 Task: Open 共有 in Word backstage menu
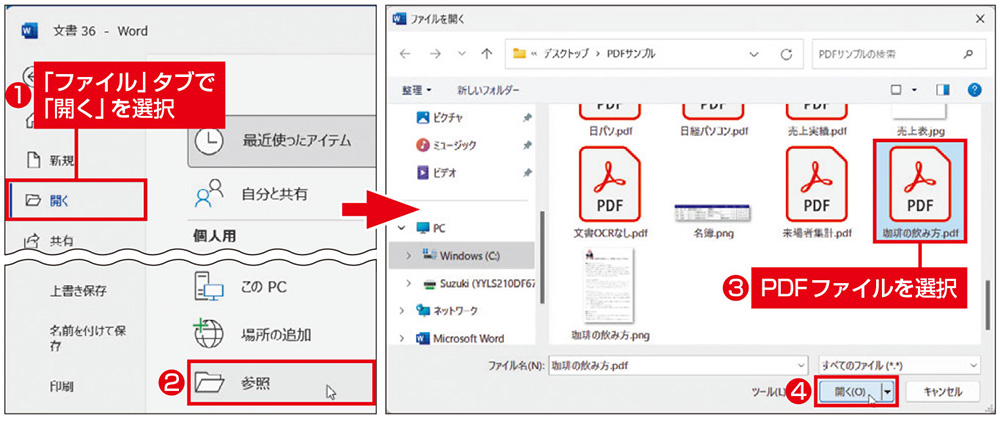(x=48, y=240)
